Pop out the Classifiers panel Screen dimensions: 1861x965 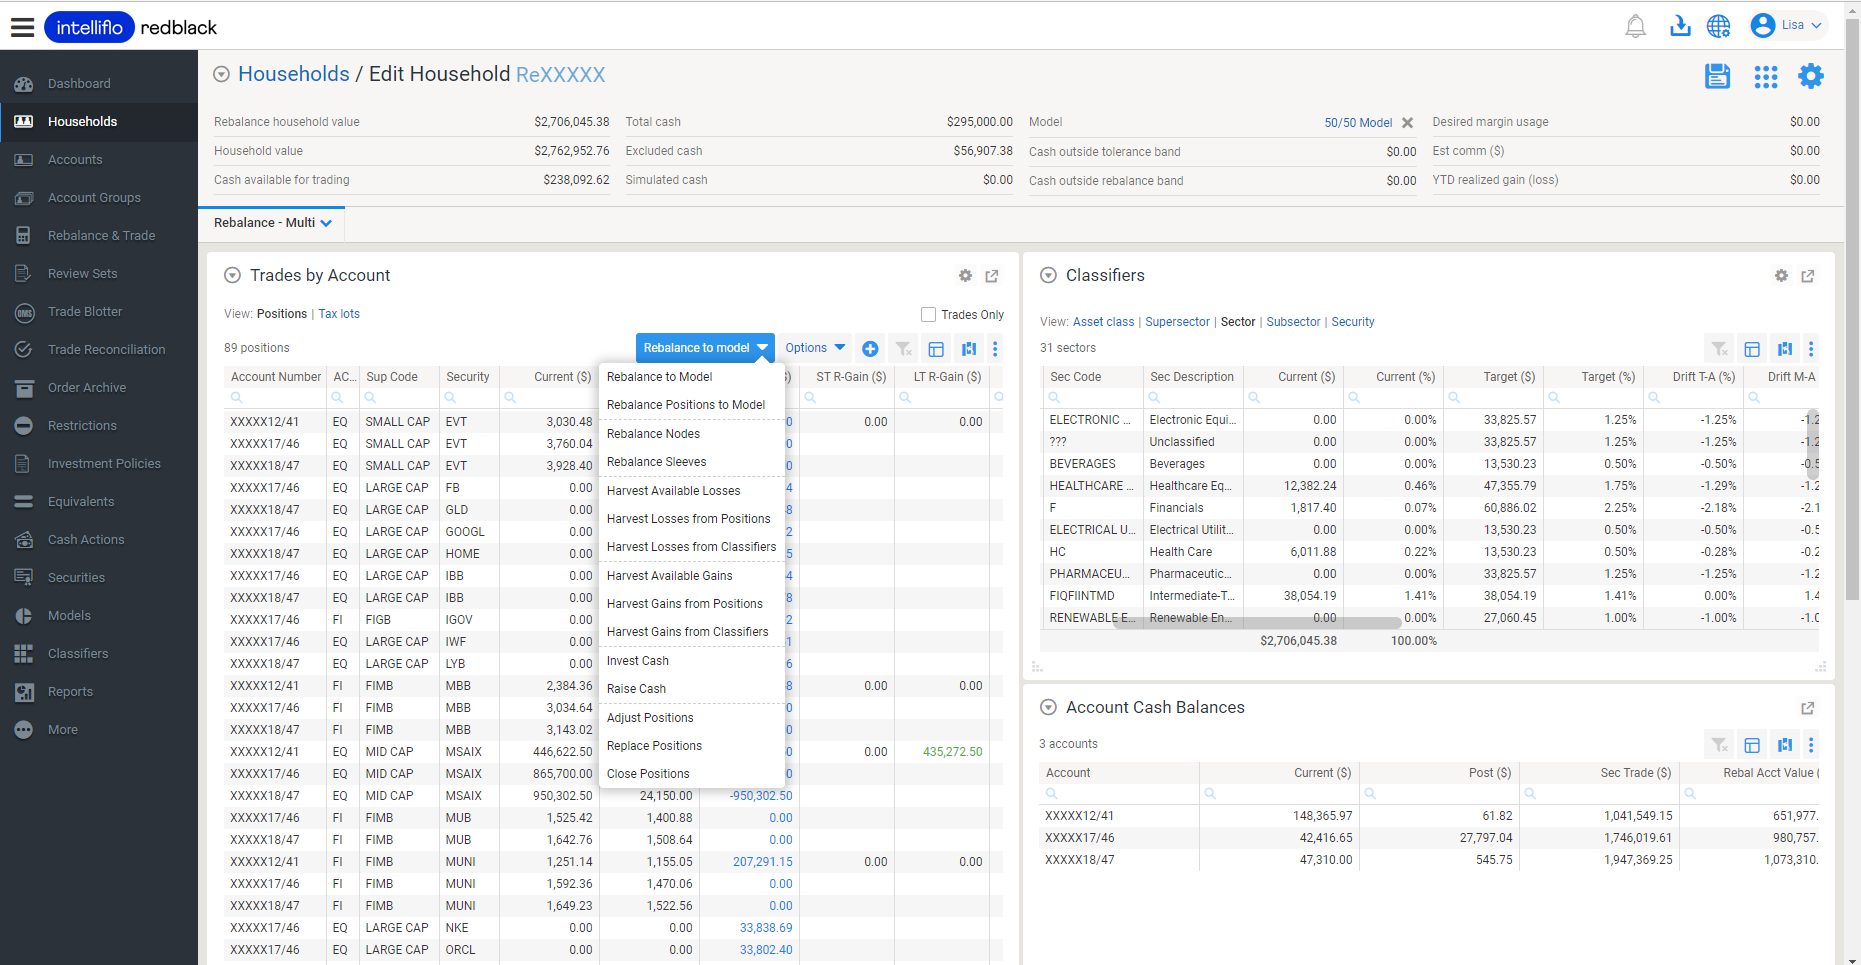pyautogui.click(x=1807, y=276)
